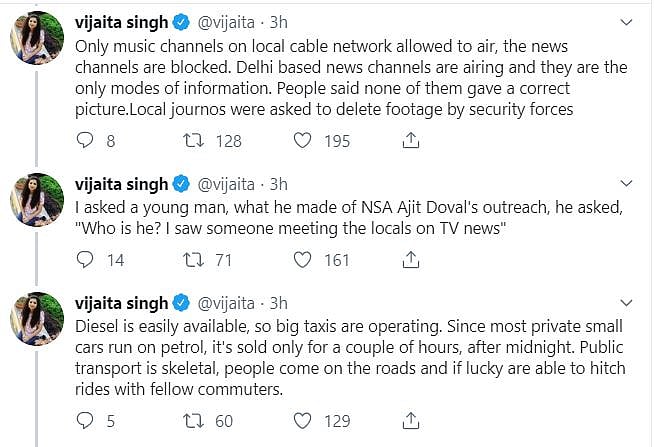Reply to the diesel availability tweet
The image size is (654, 447).
[85, 421]
